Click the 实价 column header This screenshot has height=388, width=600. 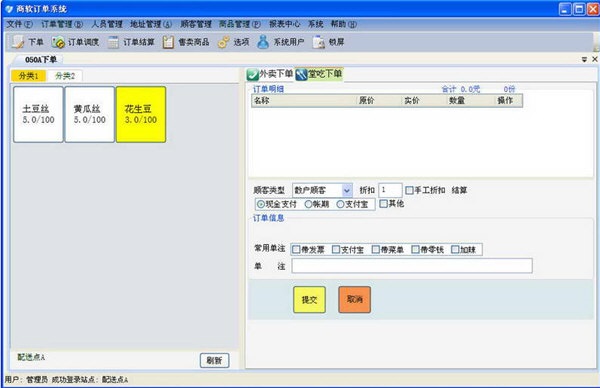[424, 101]
